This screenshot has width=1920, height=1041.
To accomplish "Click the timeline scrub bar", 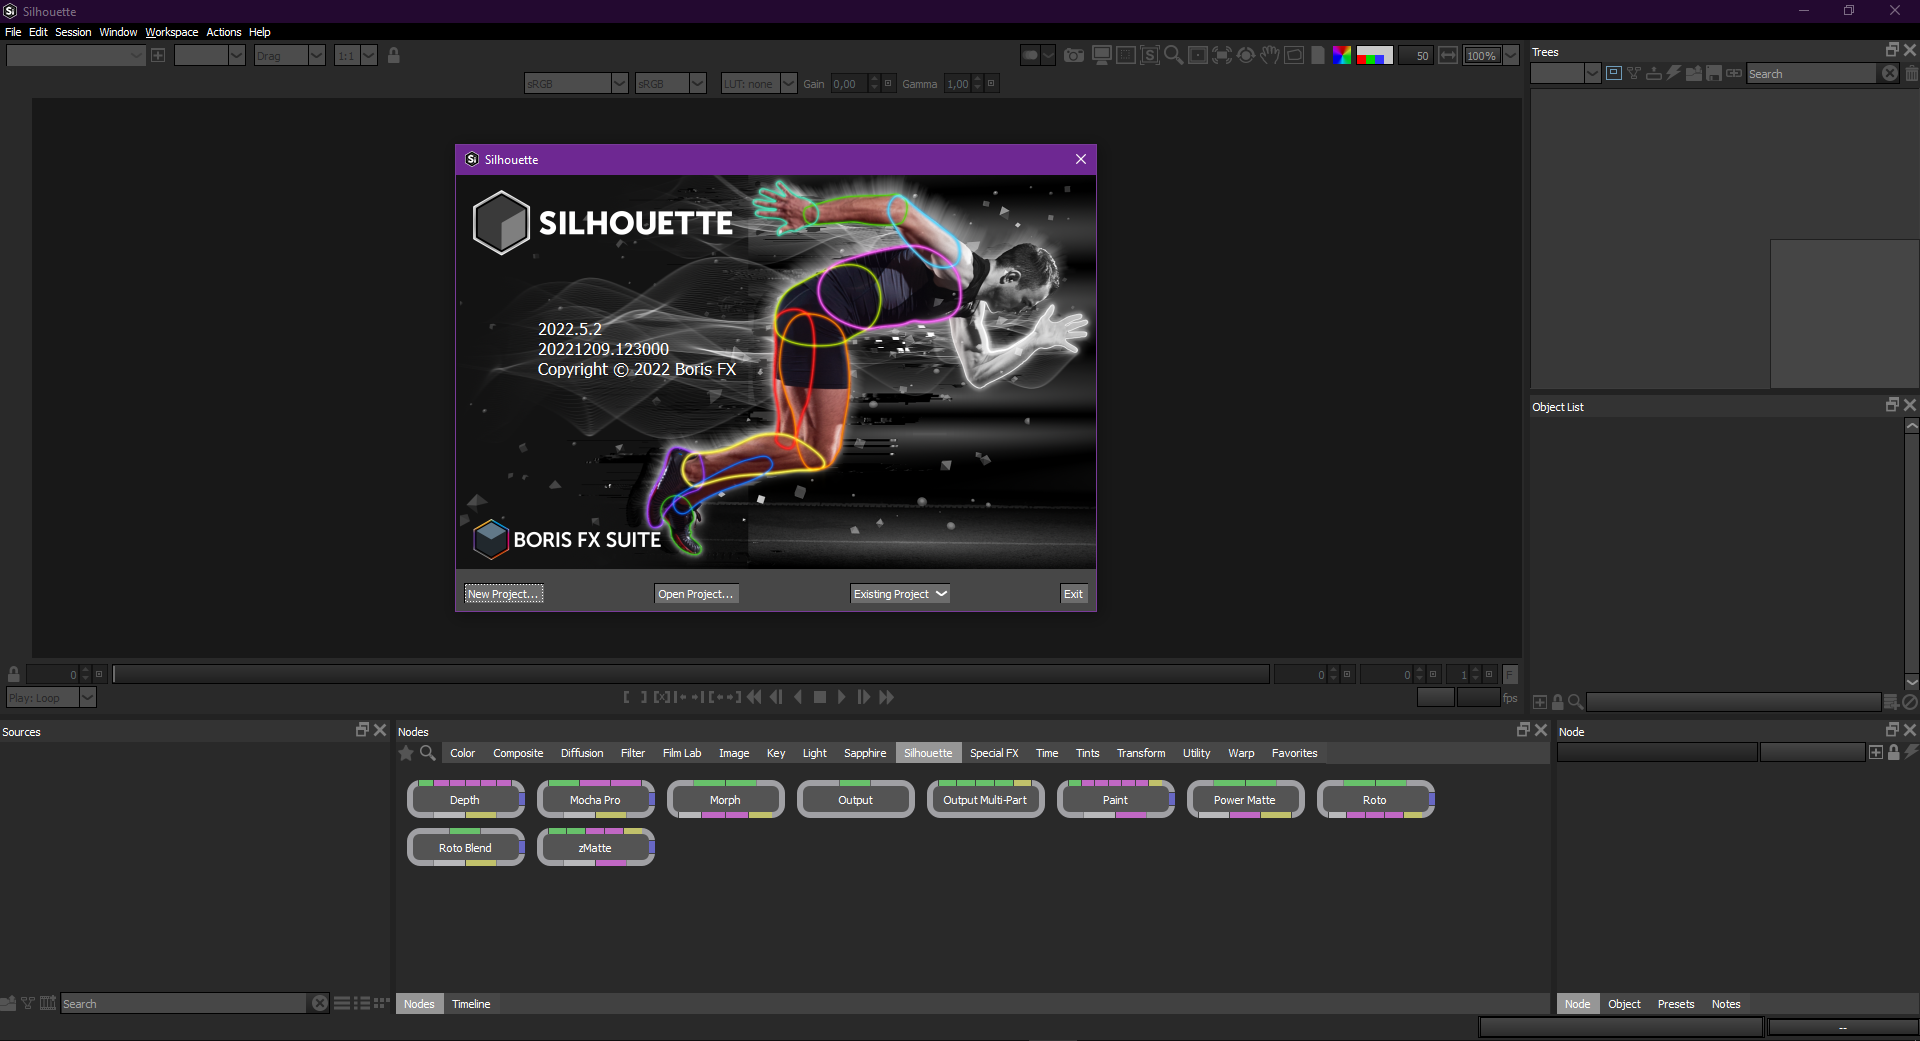I will tap(691, 675).
